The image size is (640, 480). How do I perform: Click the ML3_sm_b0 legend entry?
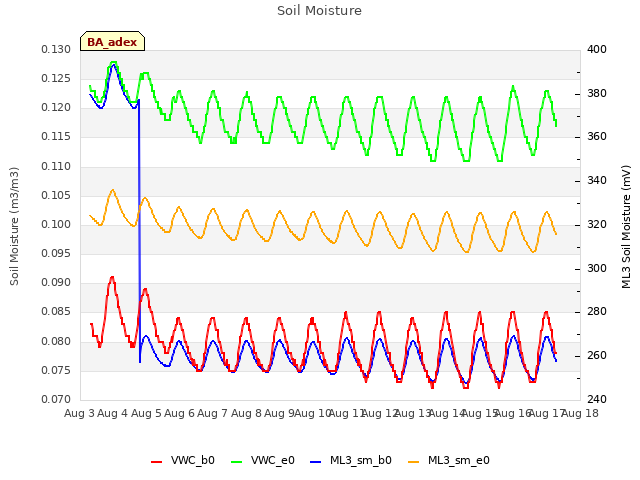point(351,460)
